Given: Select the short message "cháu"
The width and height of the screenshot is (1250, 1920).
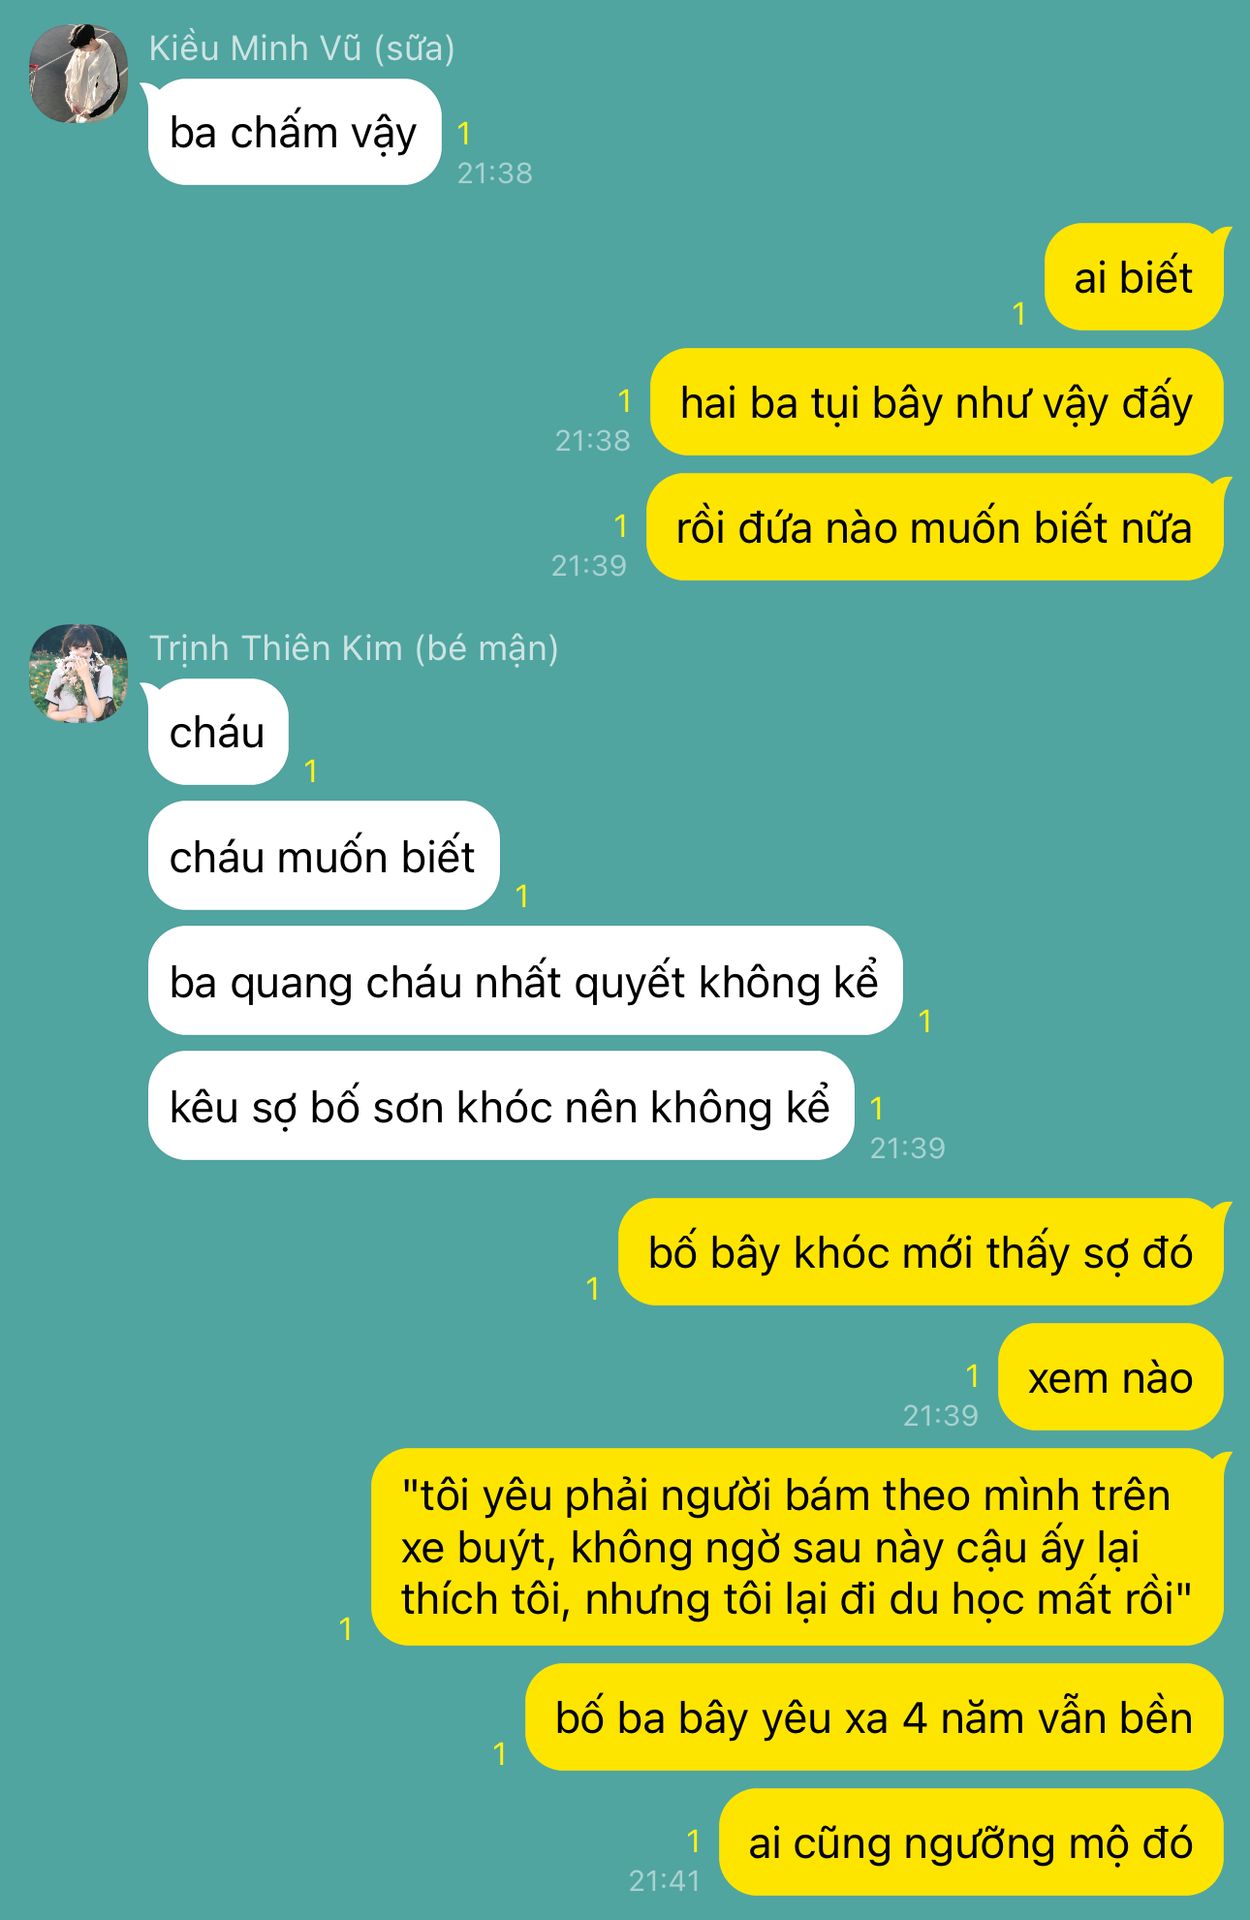Looking at the screenshot, I should (x=218, y=732).
